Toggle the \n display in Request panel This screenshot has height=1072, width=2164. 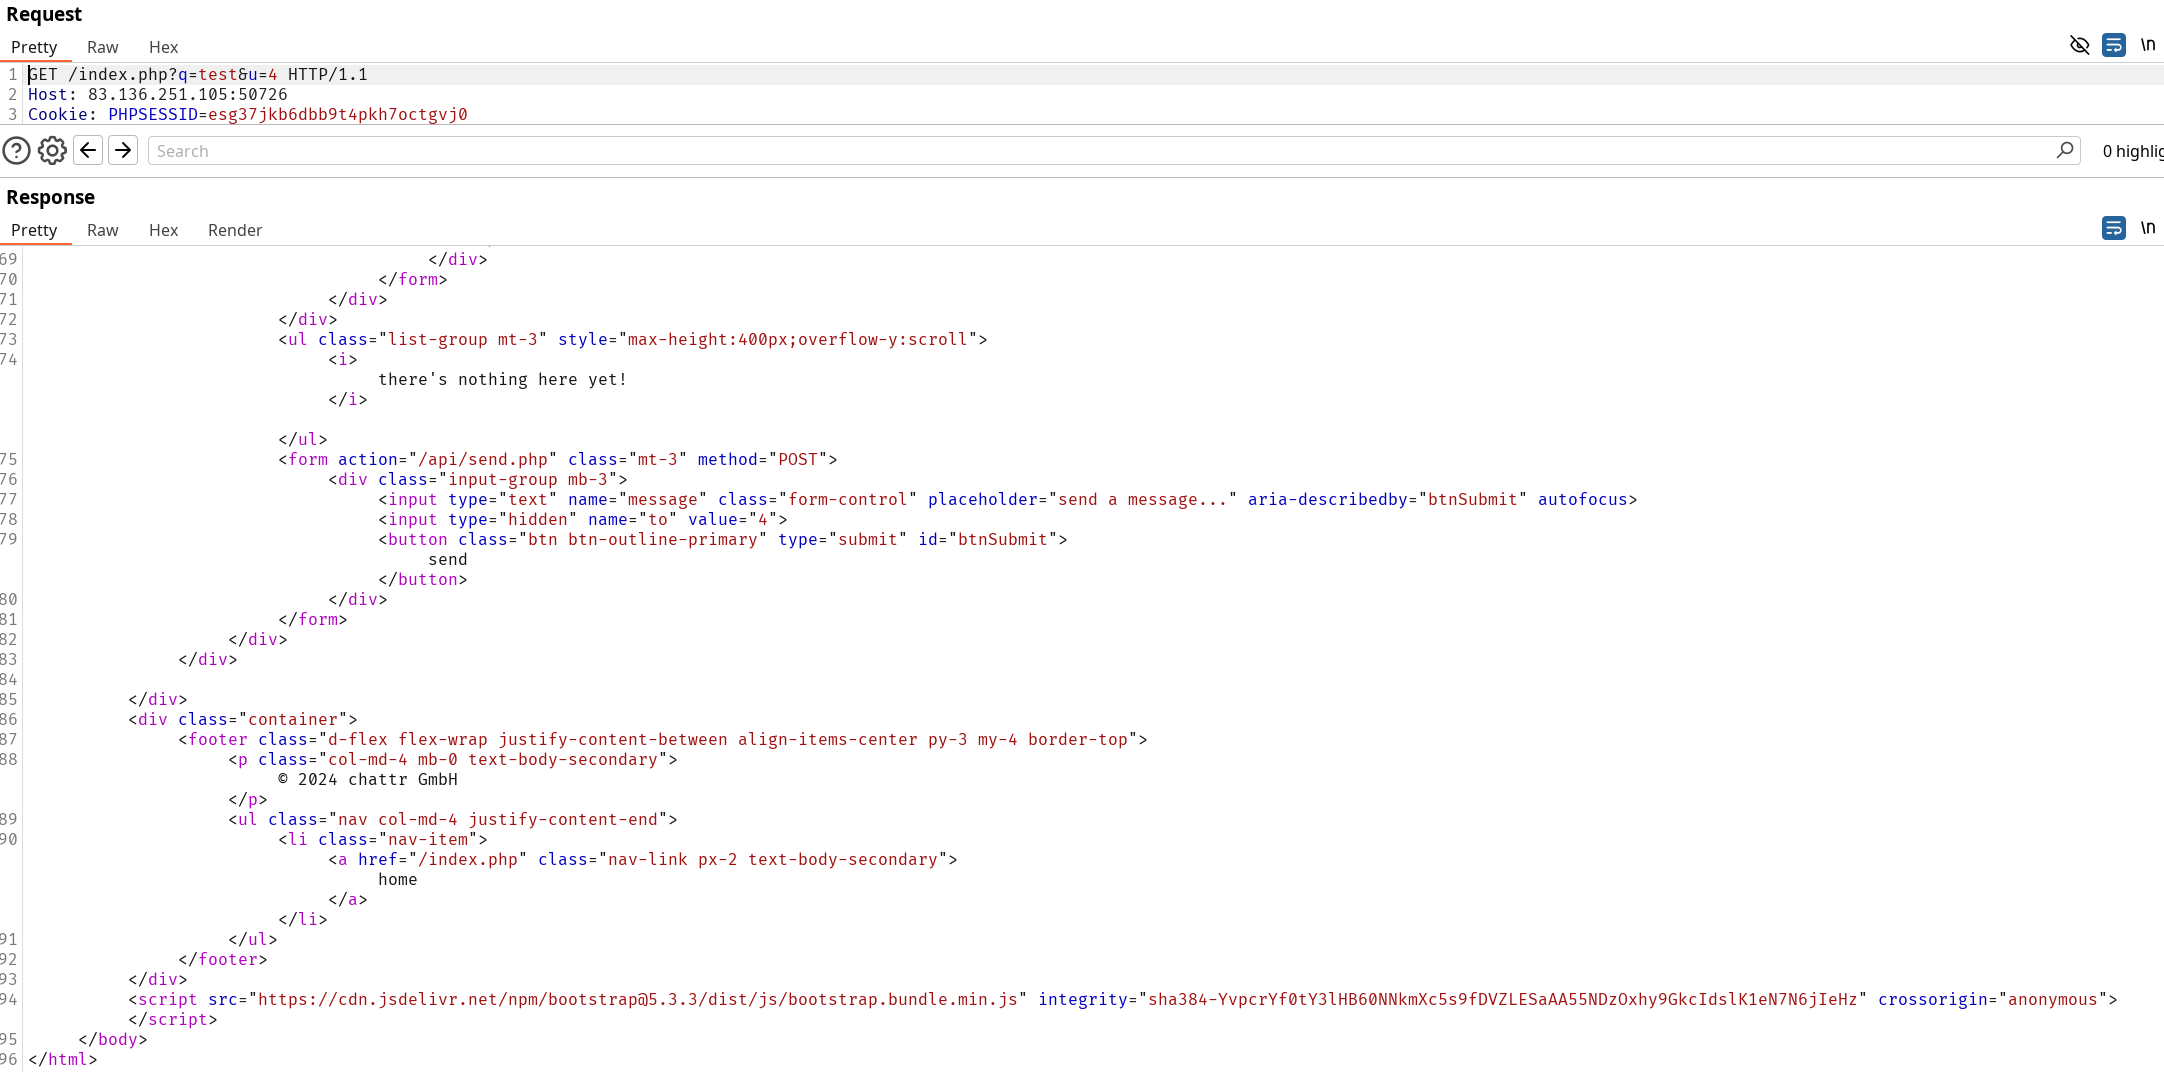coord(2147,45)
